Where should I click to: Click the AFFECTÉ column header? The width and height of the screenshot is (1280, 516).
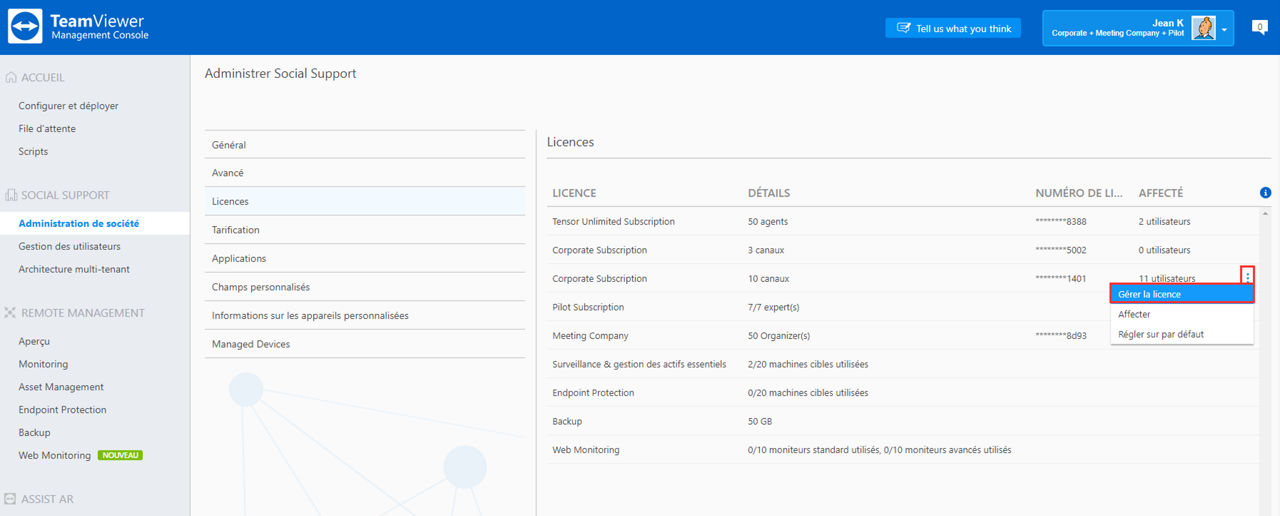point(1161,193)
